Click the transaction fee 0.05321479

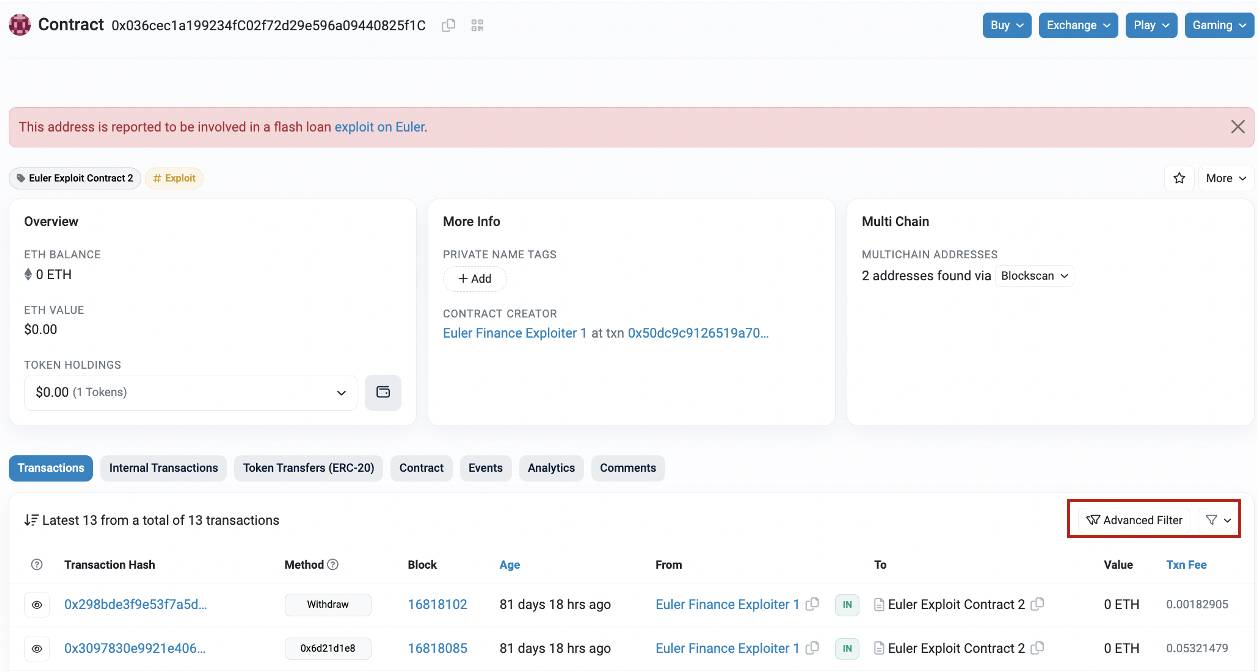(1197, 649)
